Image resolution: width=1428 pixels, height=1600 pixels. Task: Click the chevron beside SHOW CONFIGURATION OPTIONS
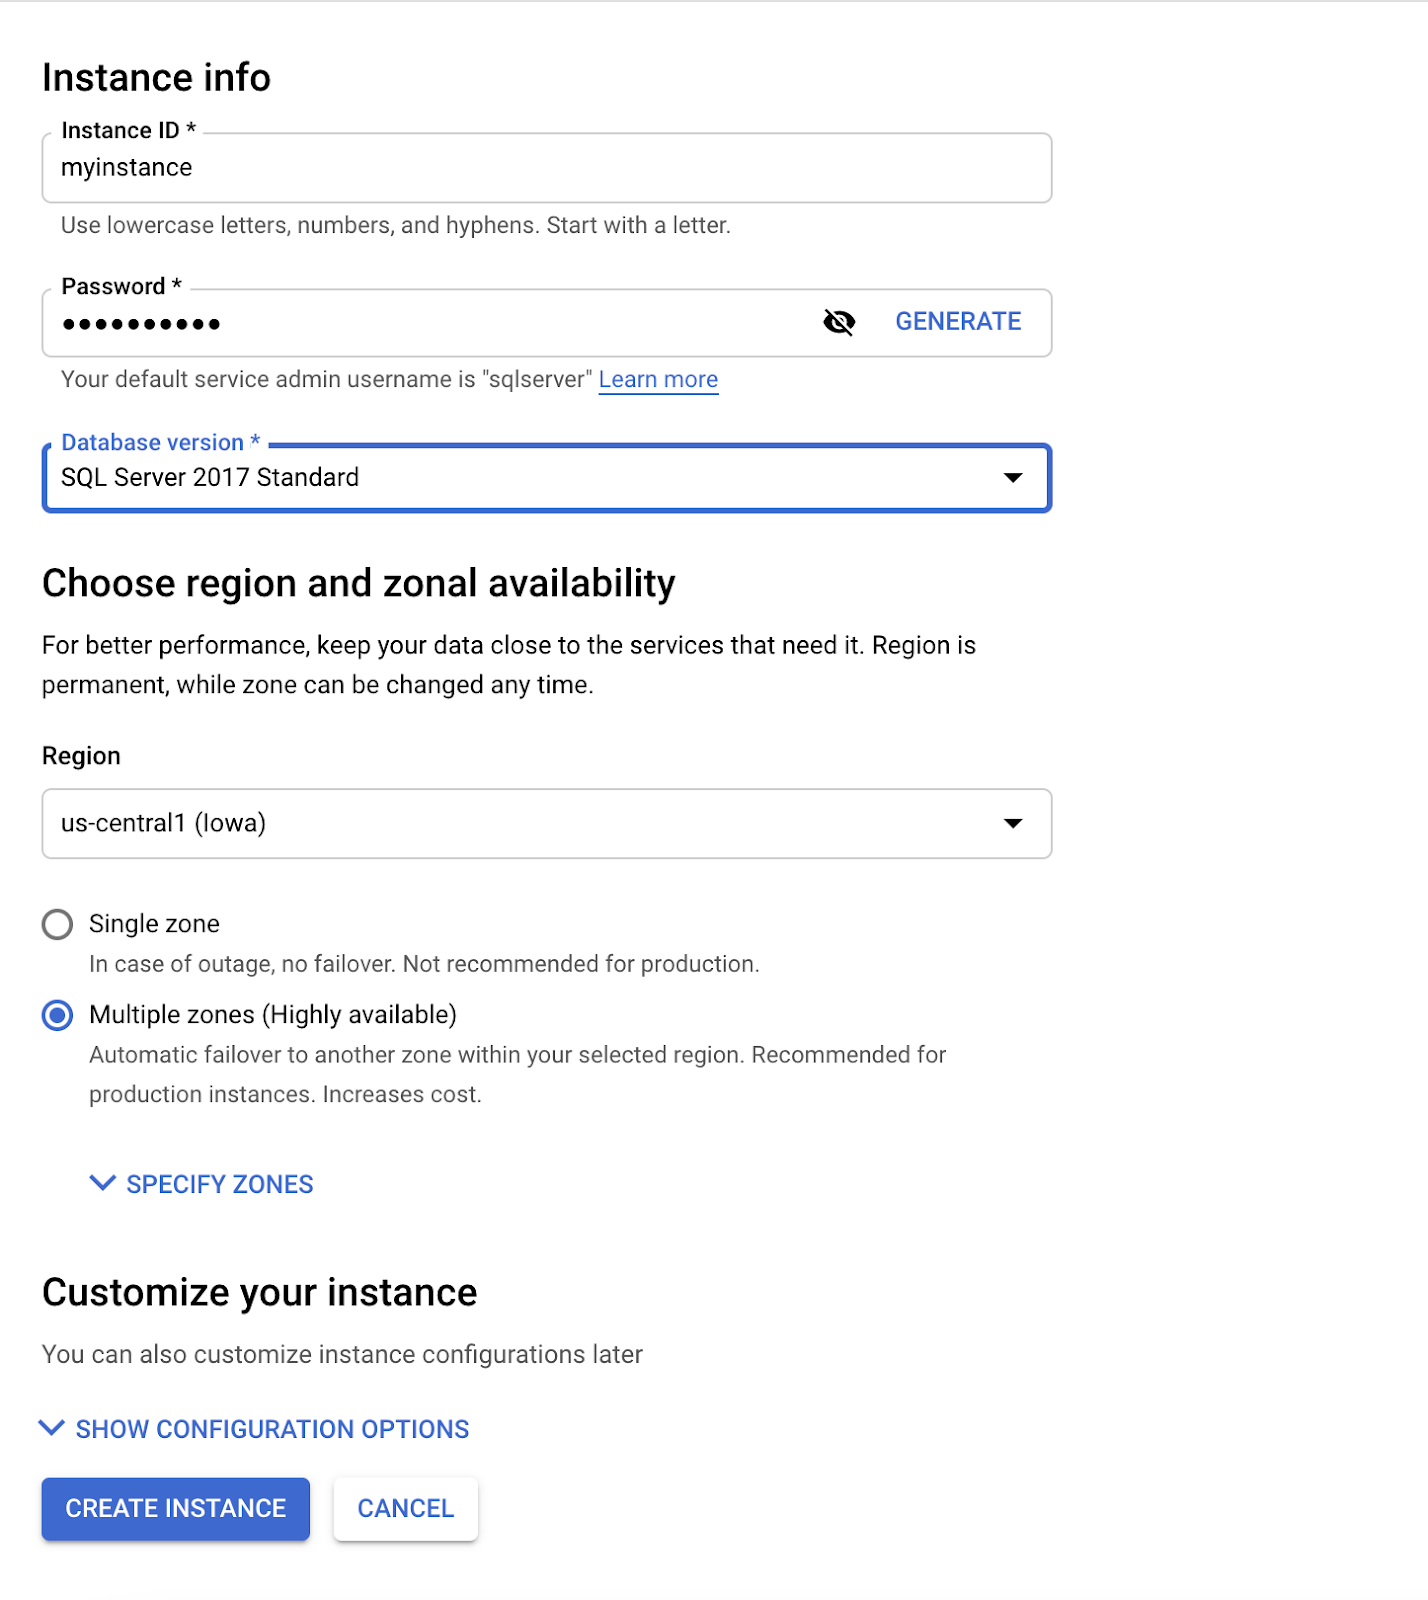tap(50, 1428)
